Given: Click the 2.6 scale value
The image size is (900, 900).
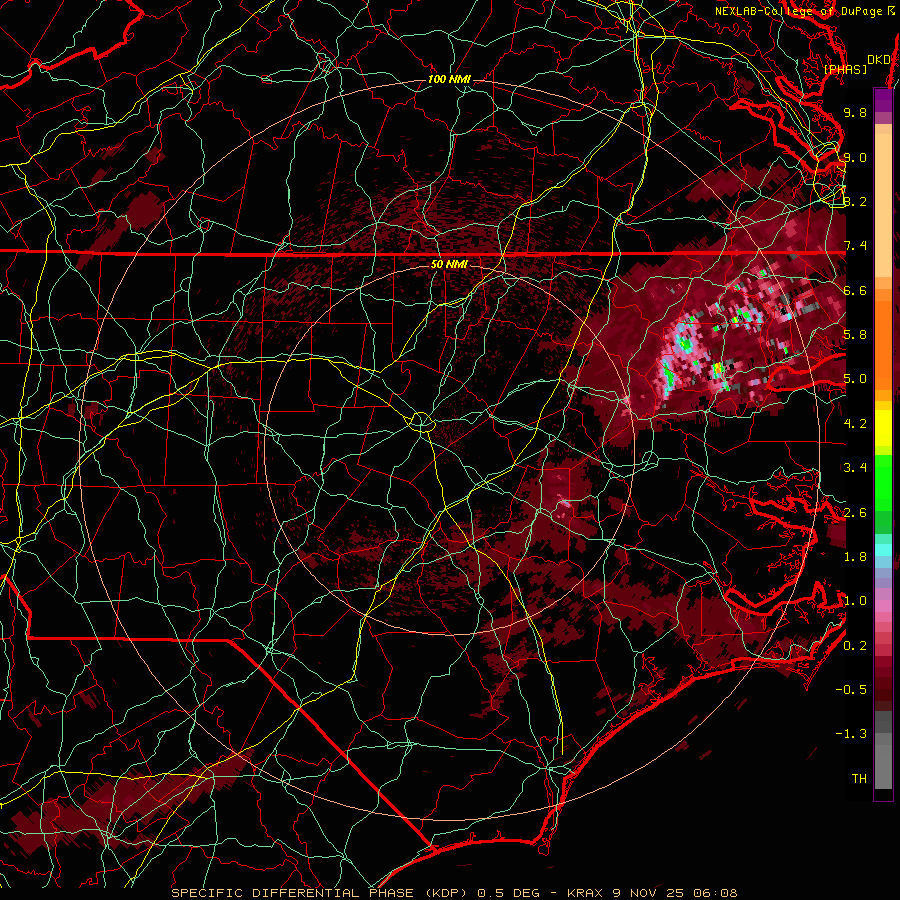Looking at the screenshot, I should point(855,513).
